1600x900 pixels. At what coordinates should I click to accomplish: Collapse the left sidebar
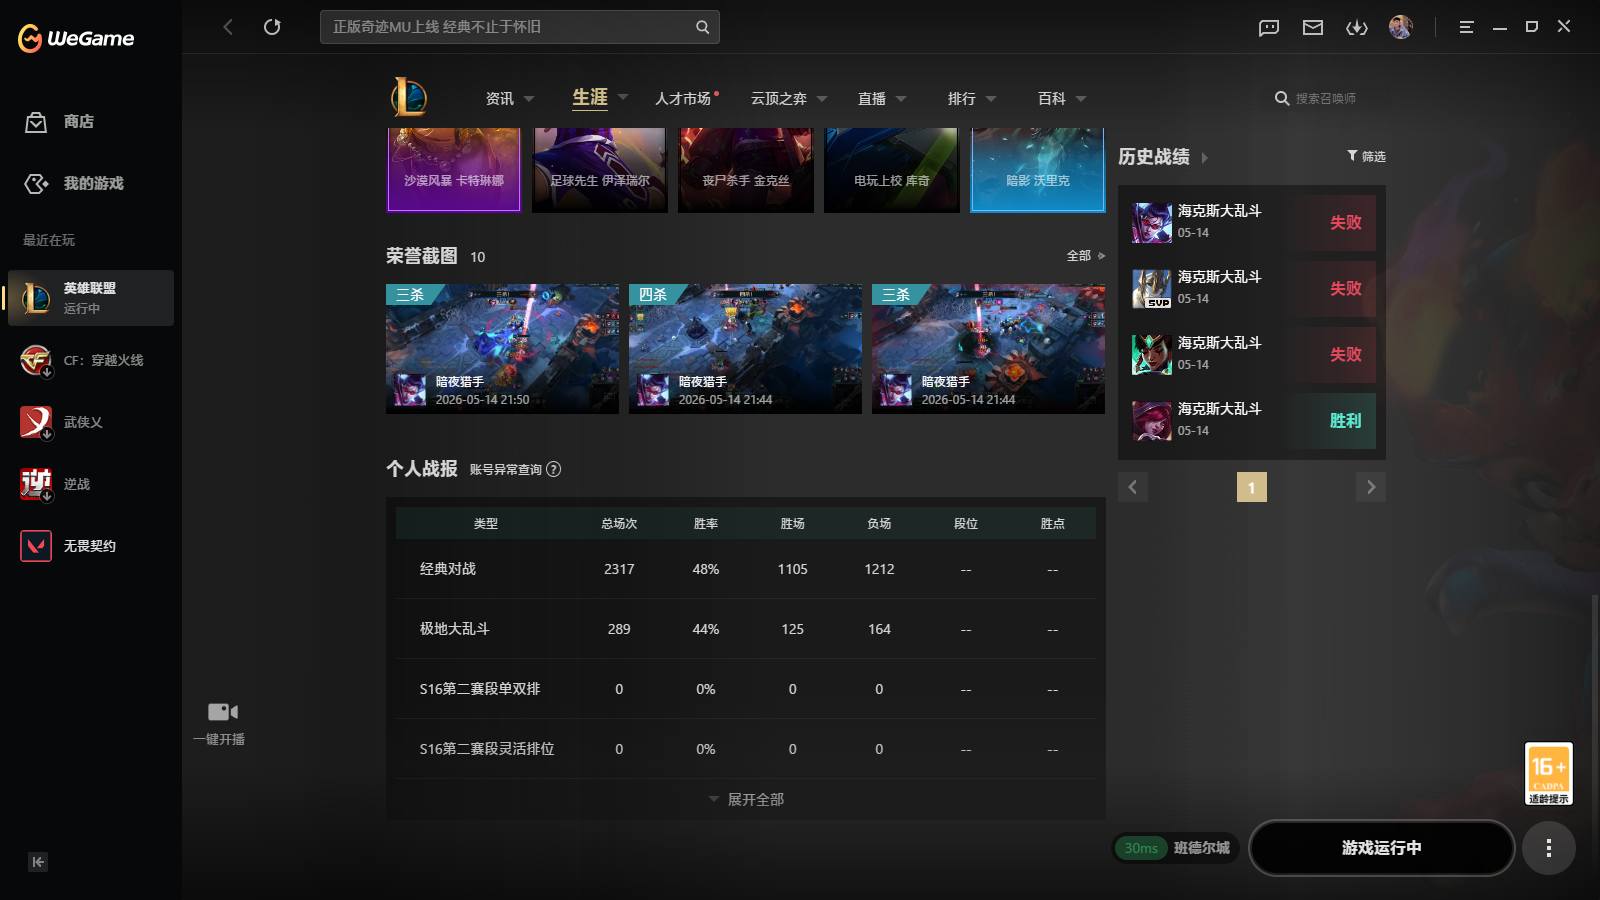38,862
